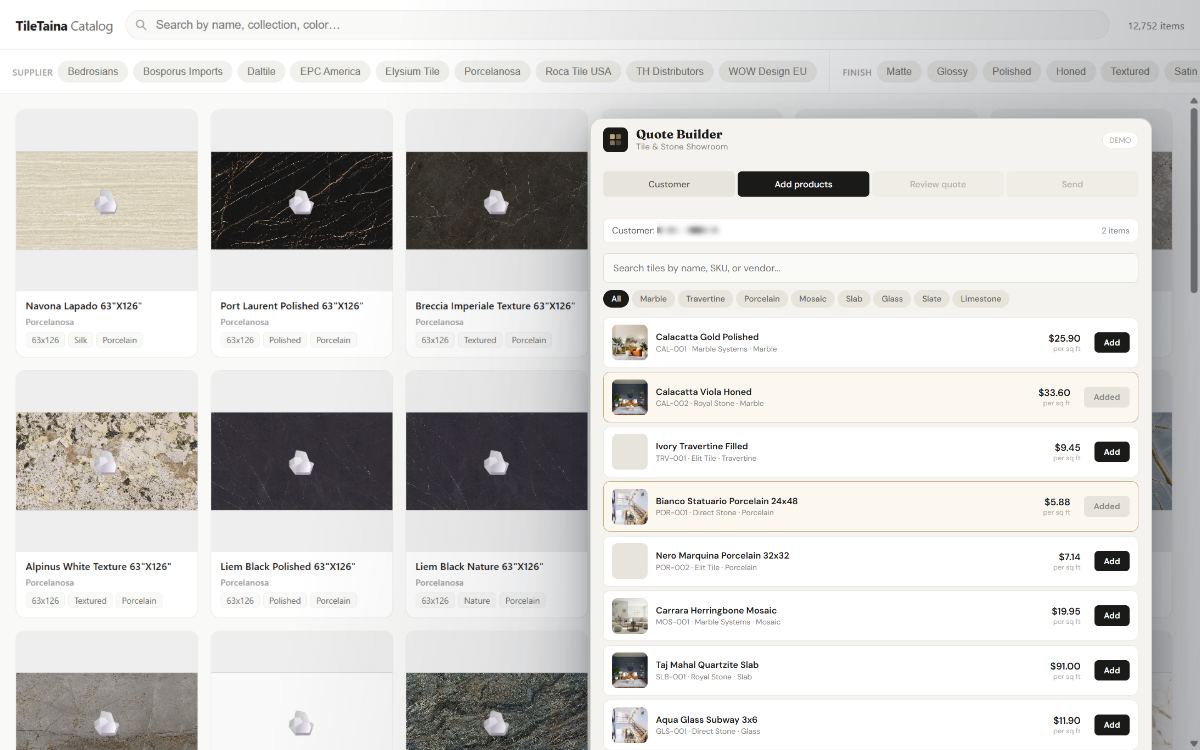This screenshot has height=750, width=1200.
Task: Filter catalog by Textured finish
Action: click(1130, 72)
